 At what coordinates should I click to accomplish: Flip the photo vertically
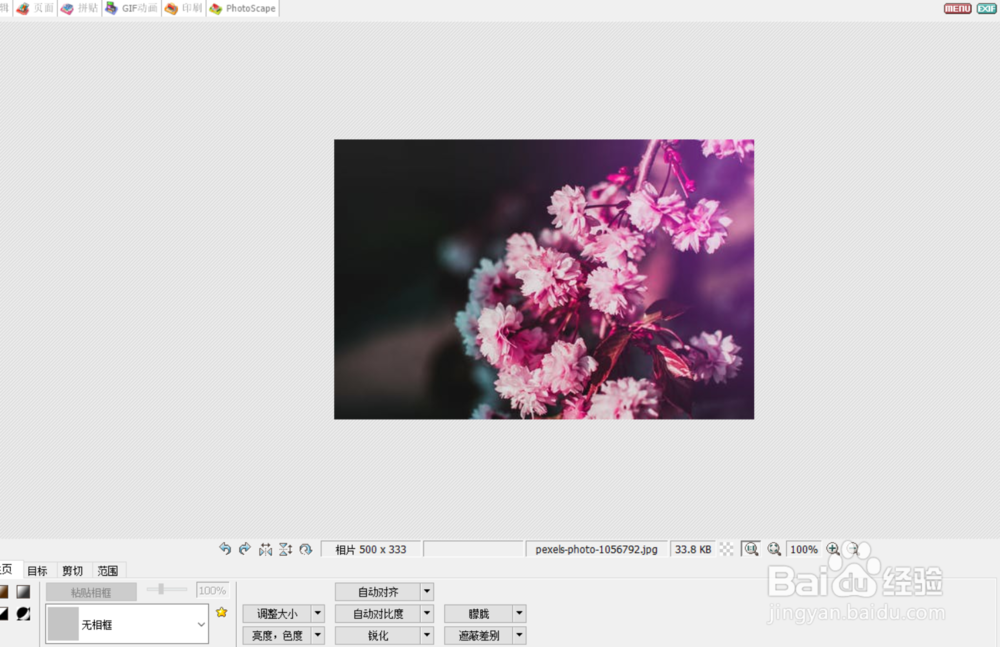286,549
